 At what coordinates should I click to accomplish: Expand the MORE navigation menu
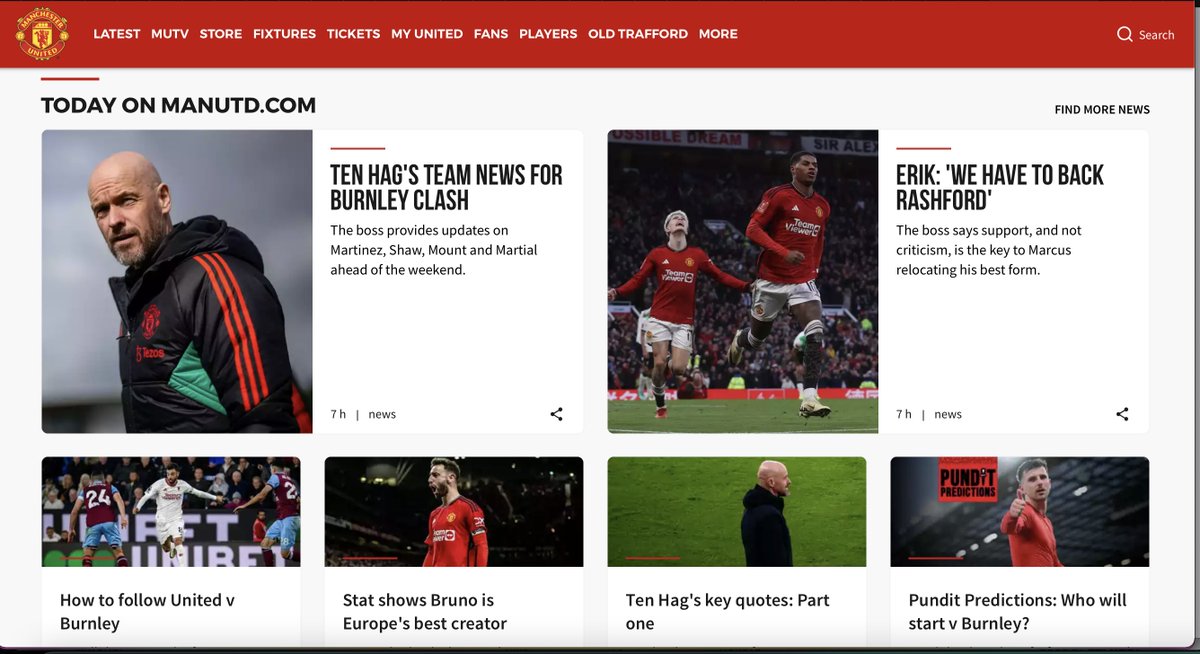(x=718, y=34)
